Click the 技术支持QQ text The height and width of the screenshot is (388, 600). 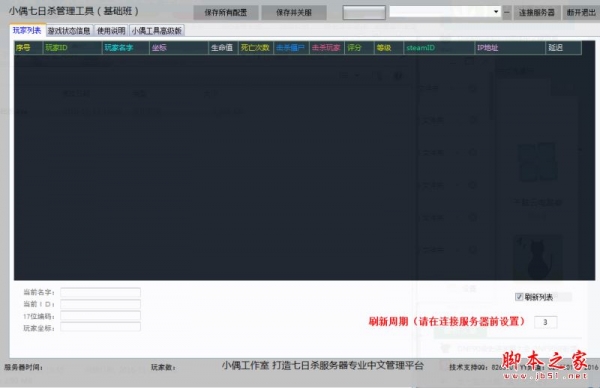(469, 367)
